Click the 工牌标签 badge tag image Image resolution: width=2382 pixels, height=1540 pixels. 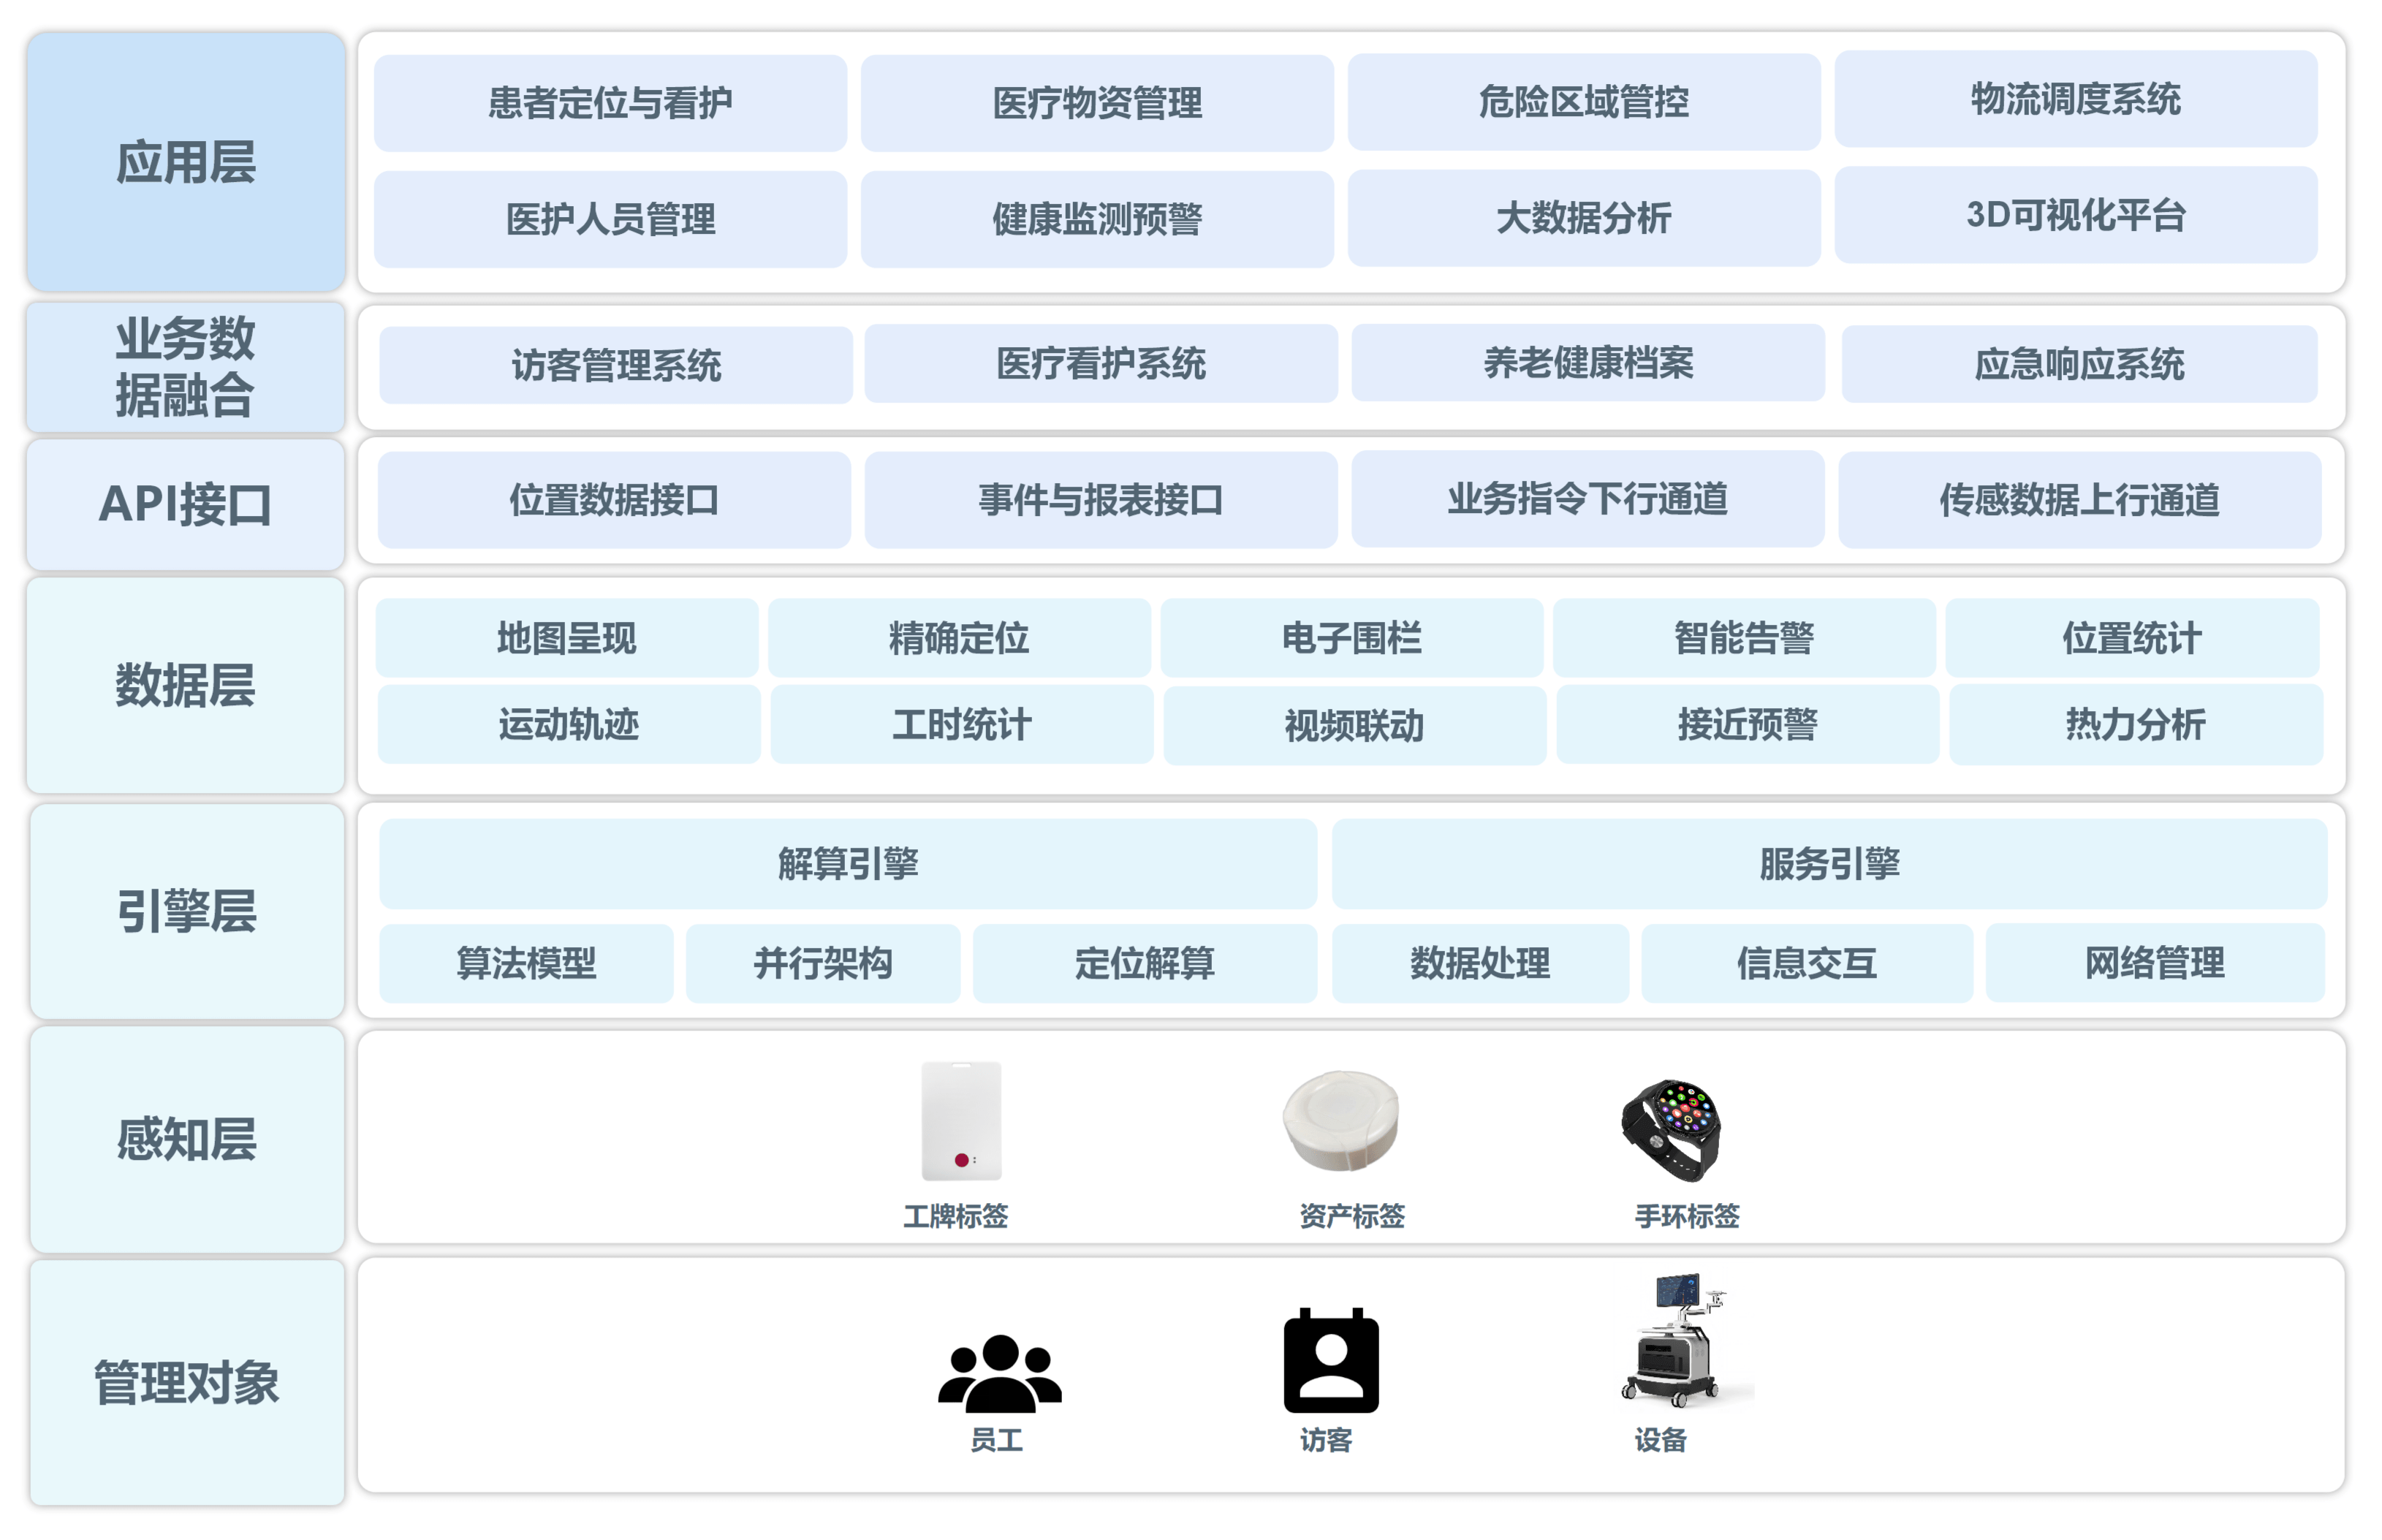click(961, 1121)
